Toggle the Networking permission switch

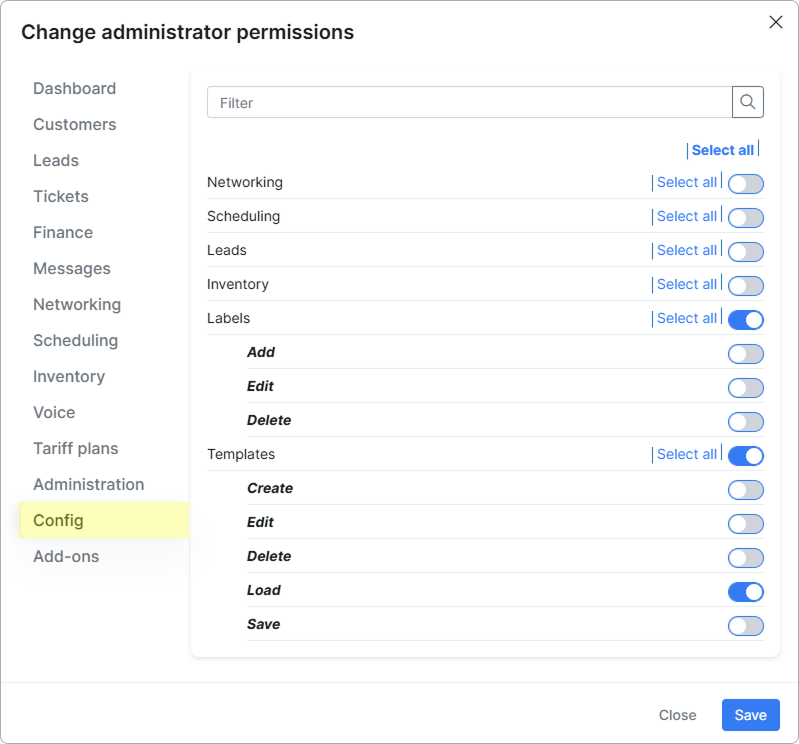point(745,184)
